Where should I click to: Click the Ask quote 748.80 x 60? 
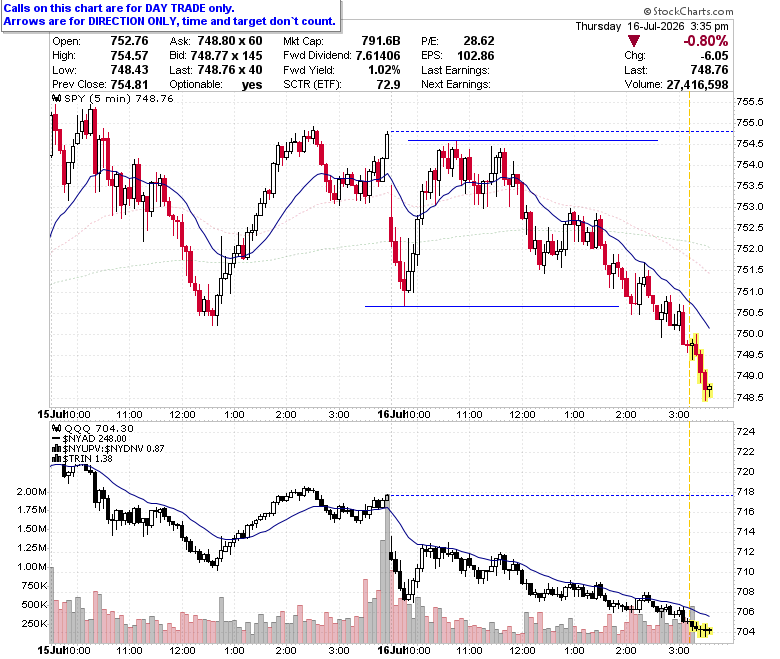click(x=230, y=41)
